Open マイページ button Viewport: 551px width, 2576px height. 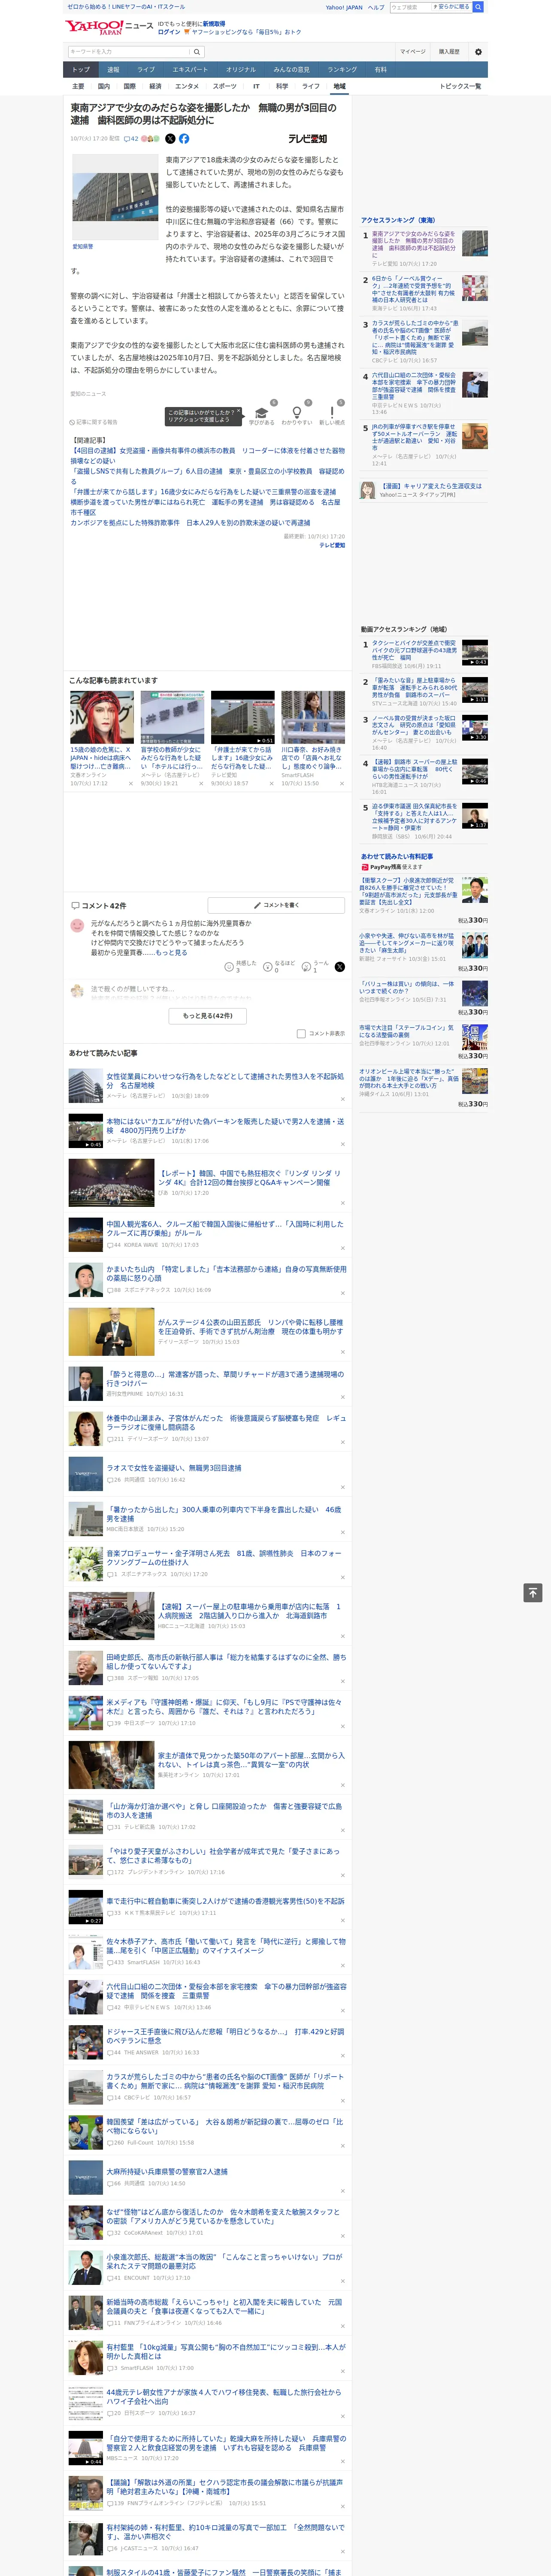(x=413, y=52)
